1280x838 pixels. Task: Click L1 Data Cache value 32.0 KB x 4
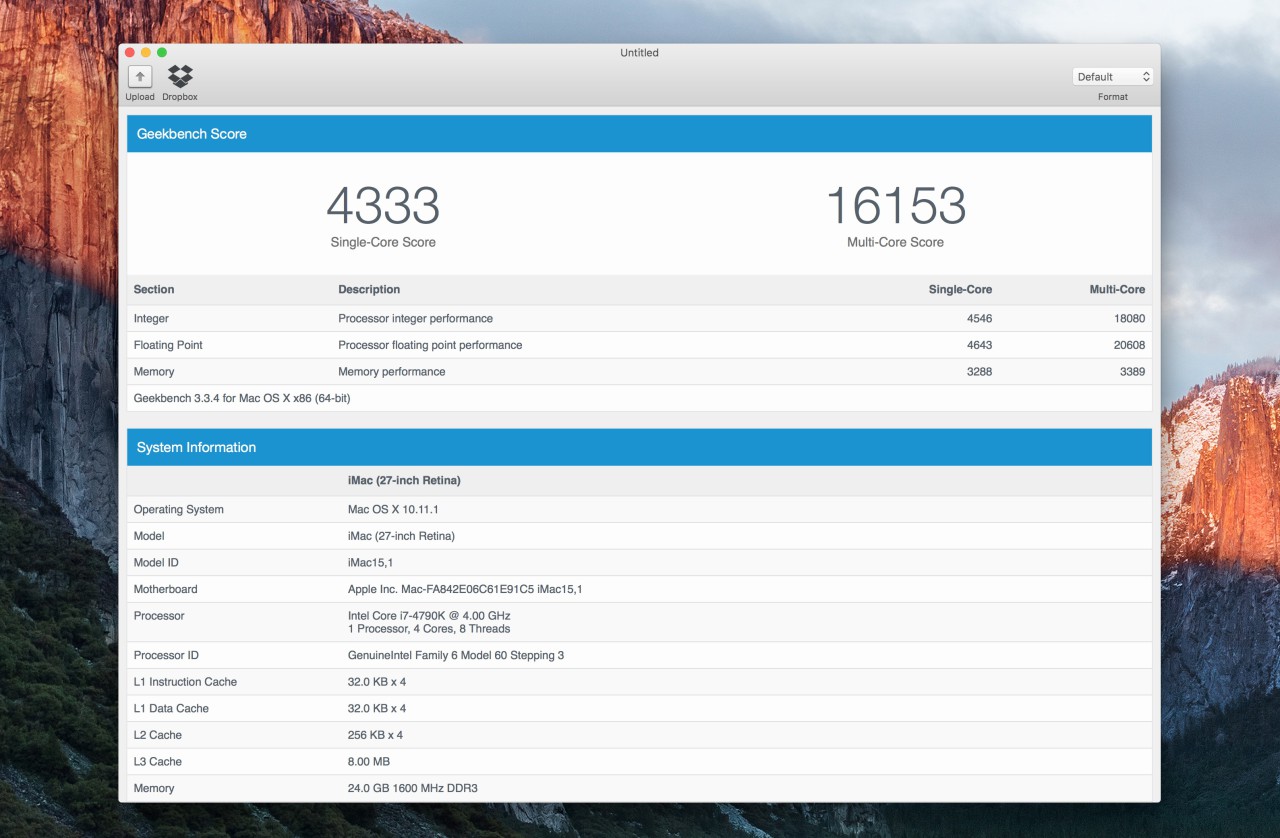377,709
